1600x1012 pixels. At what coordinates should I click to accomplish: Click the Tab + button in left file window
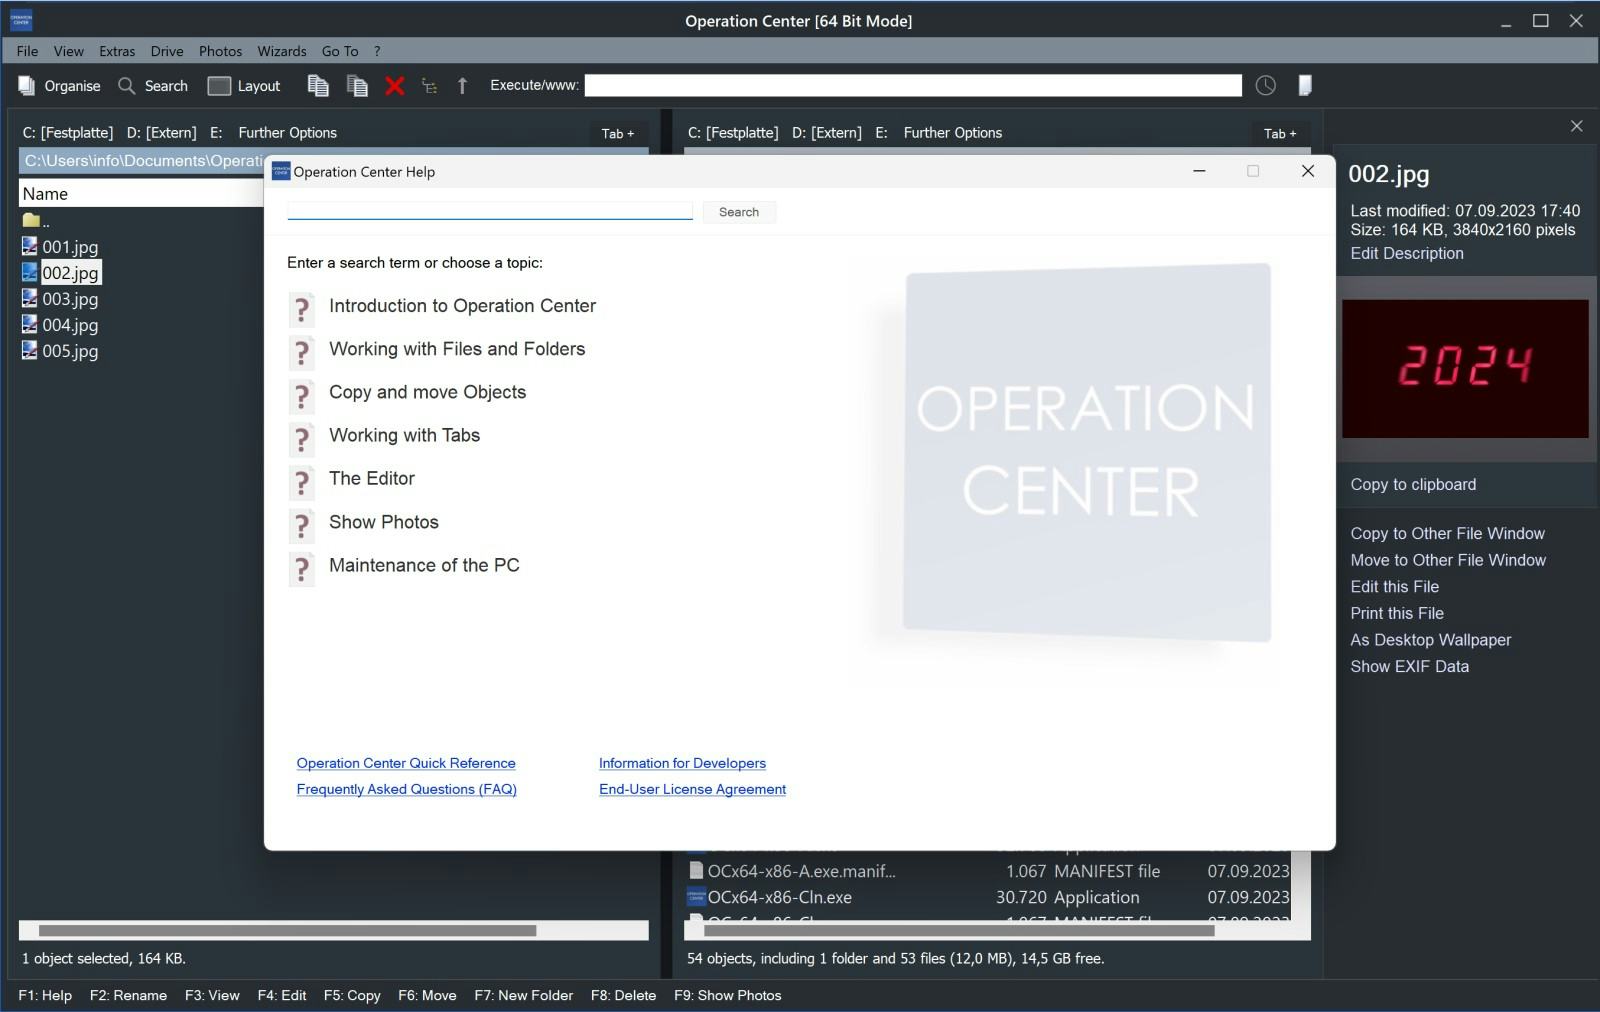[x=620, y=132]
